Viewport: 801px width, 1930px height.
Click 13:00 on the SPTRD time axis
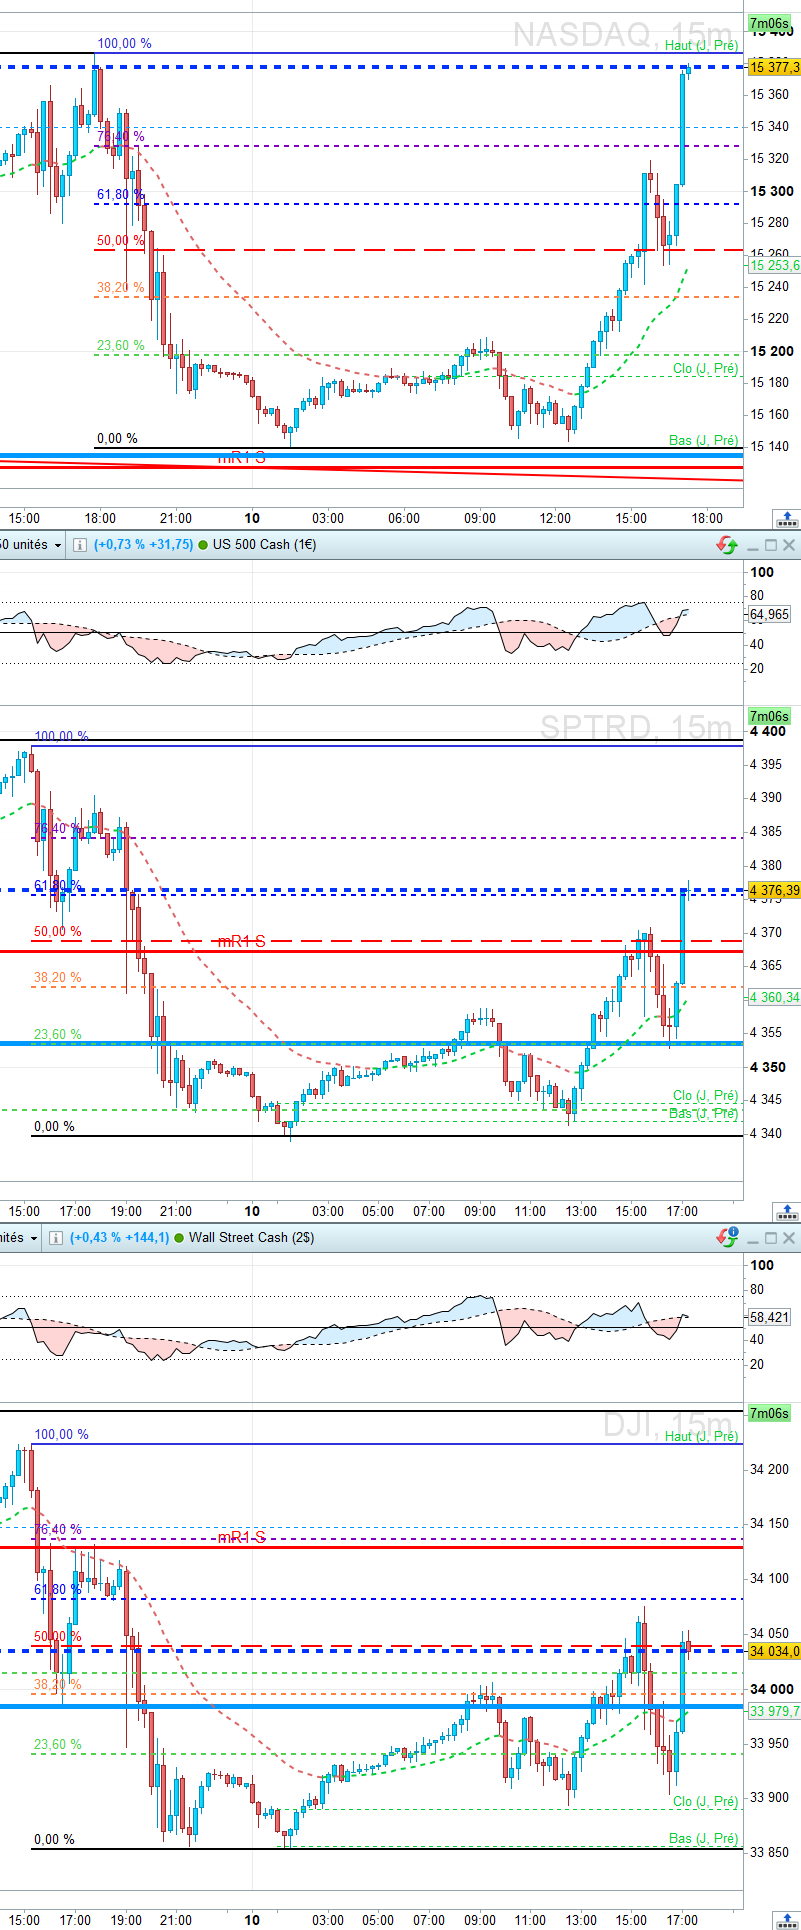coord(581,1211)
